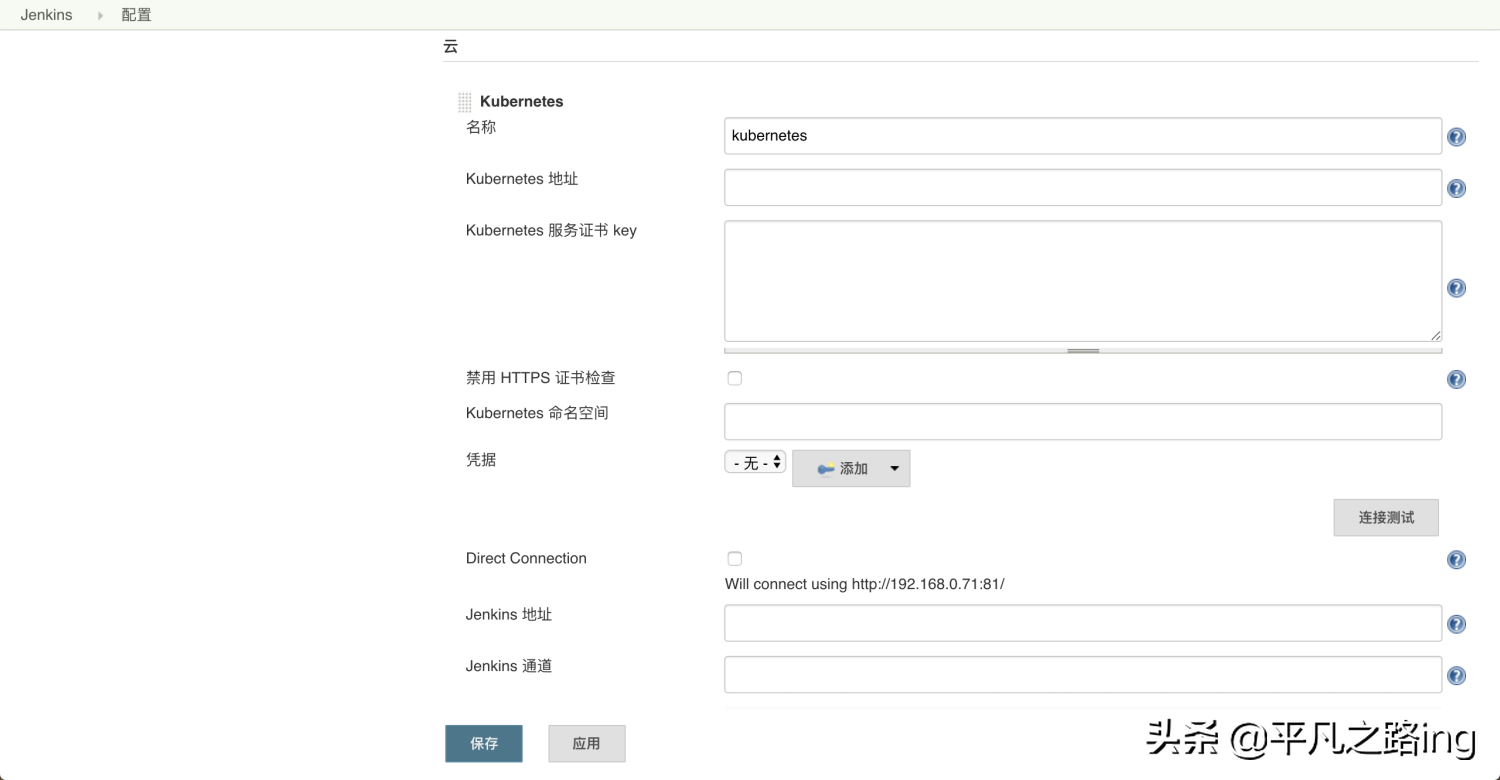This screenshot has width=1500, height=780.
Task: Click the 连接测试 button
Action: tap(1385, 518)
